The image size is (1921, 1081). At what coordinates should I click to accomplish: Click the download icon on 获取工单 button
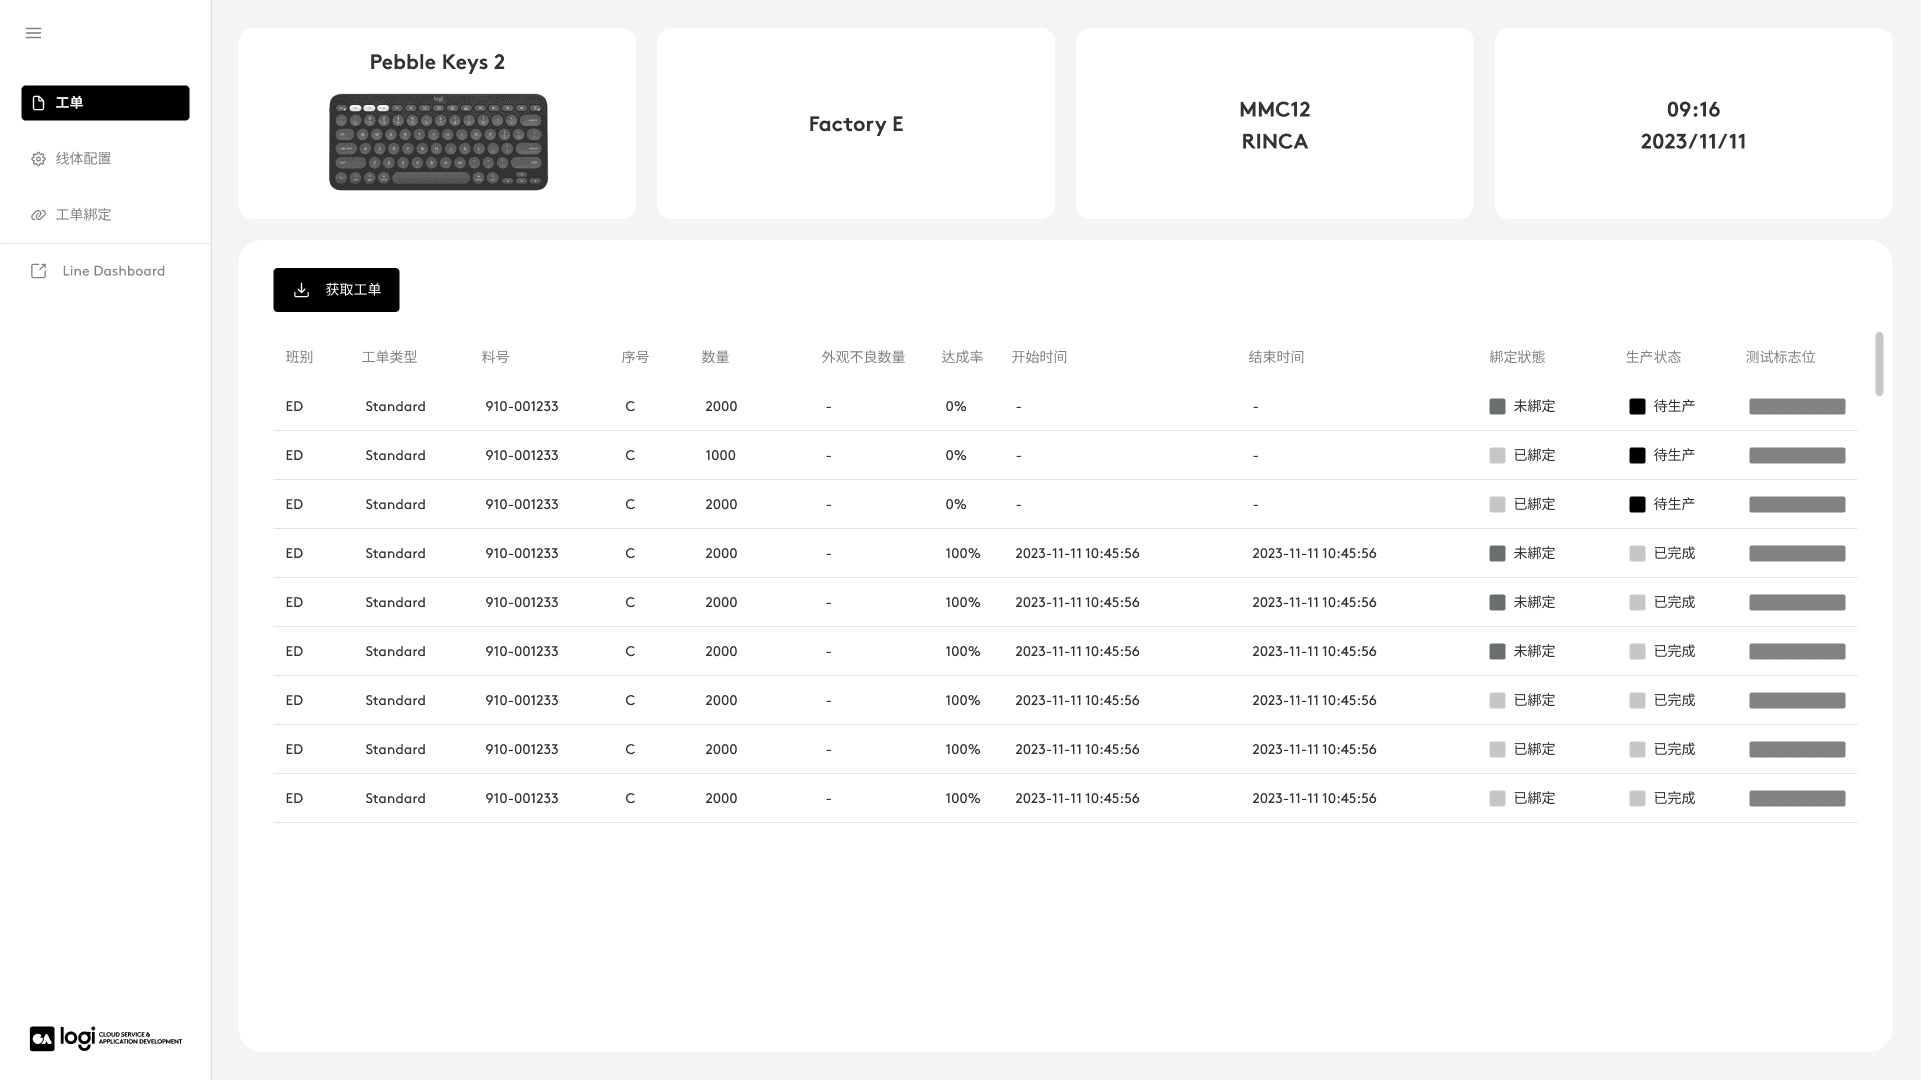(x=301, y=290)
